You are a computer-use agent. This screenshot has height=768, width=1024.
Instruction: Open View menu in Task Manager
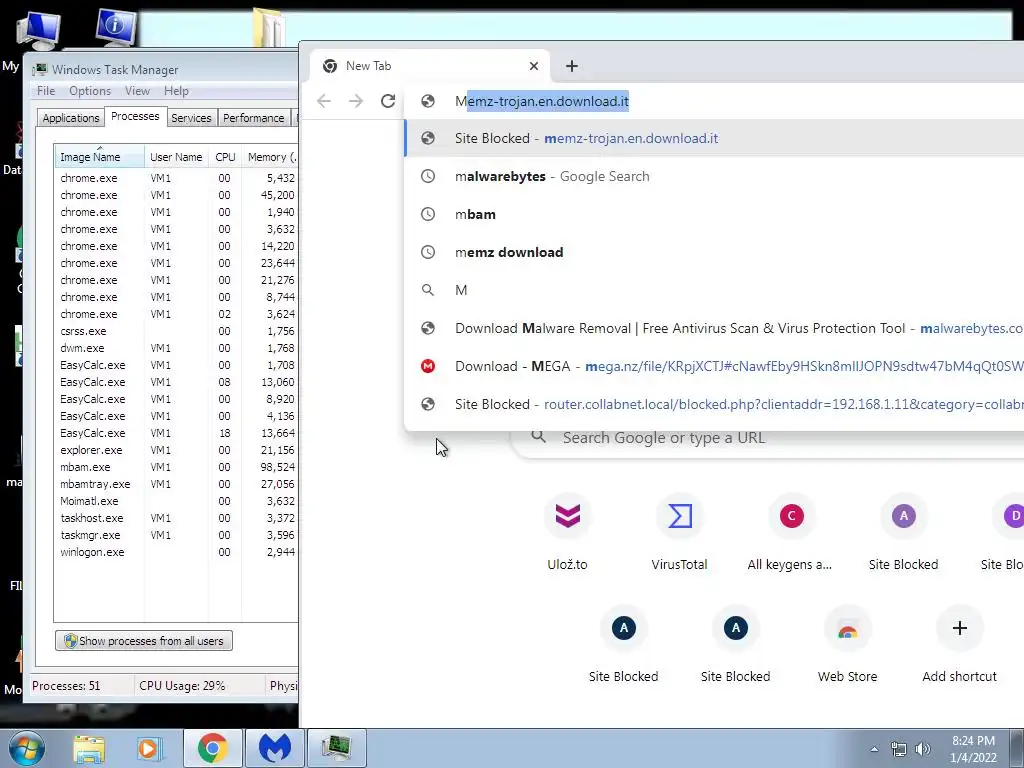[137, 91]
